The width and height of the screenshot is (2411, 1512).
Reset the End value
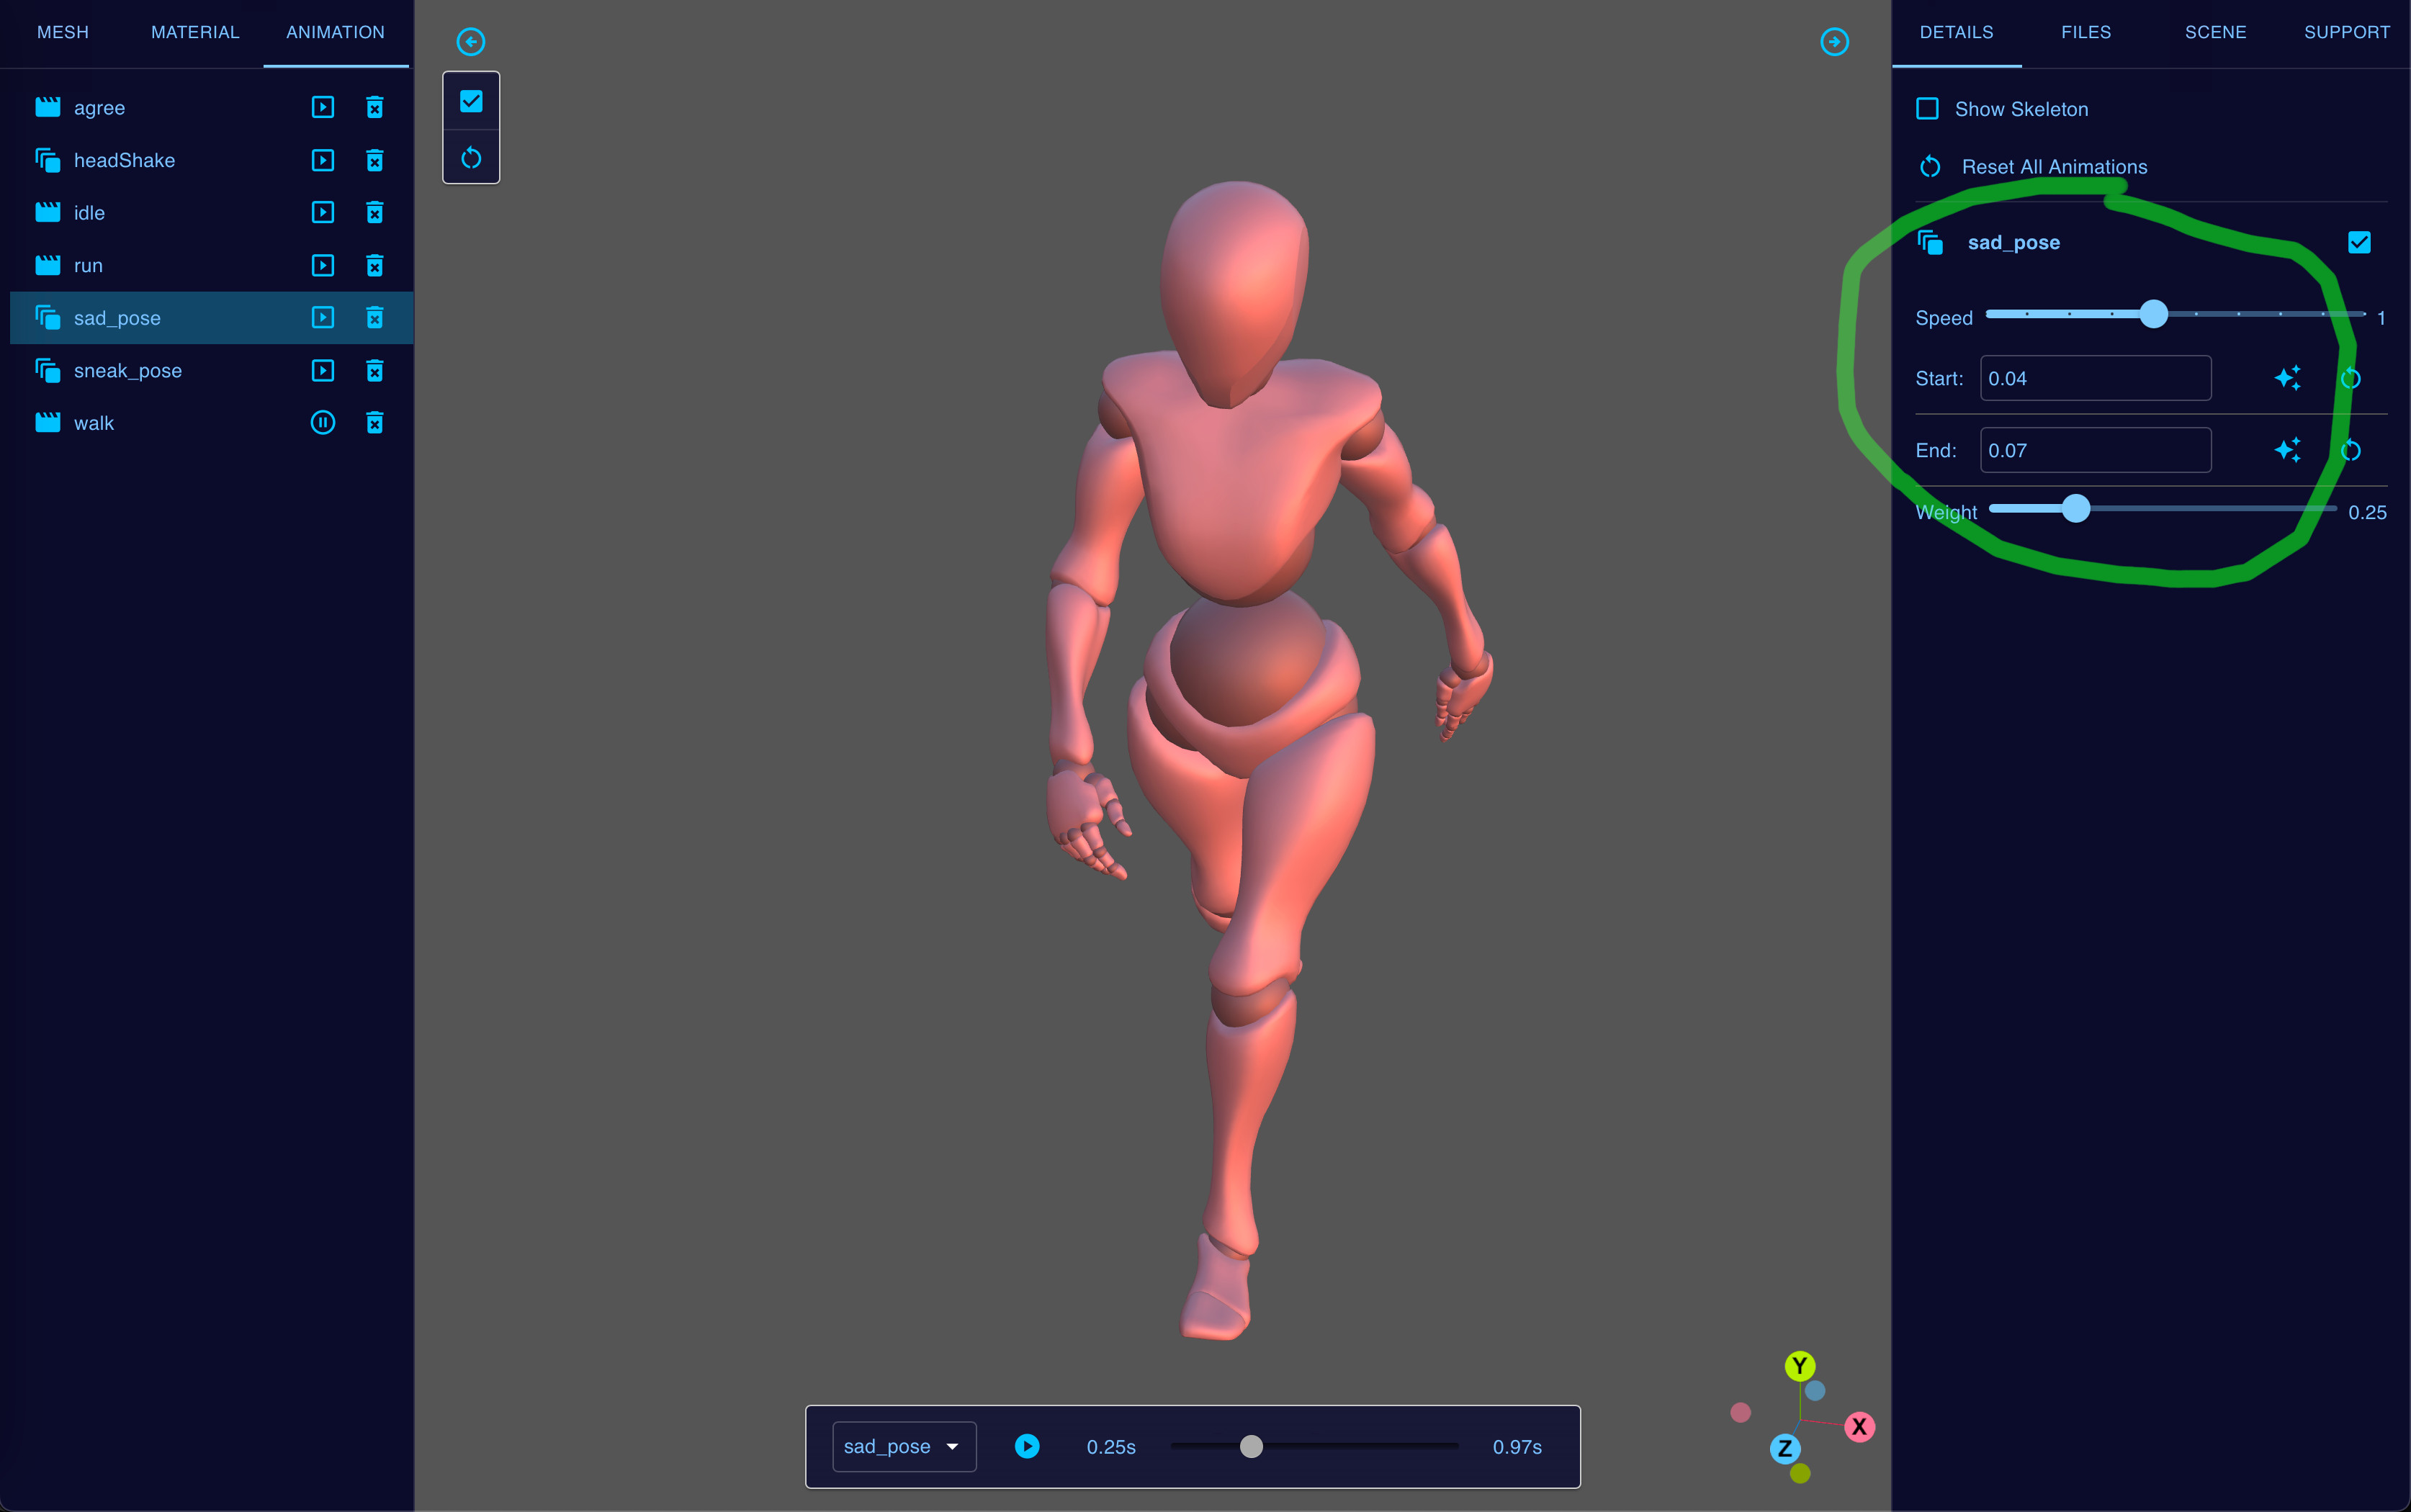tap(2350, 450)
